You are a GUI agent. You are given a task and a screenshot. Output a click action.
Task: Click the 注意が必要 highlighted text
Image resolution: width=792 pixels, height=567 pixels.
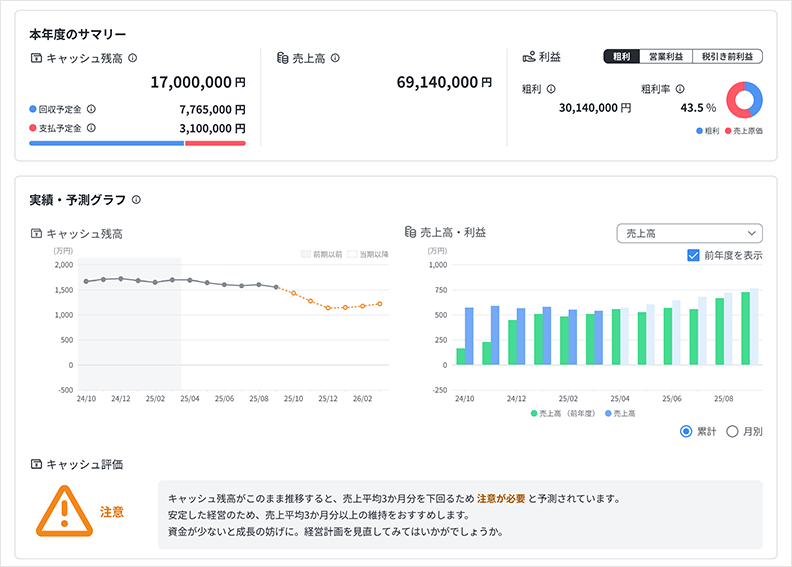point(501,499)
